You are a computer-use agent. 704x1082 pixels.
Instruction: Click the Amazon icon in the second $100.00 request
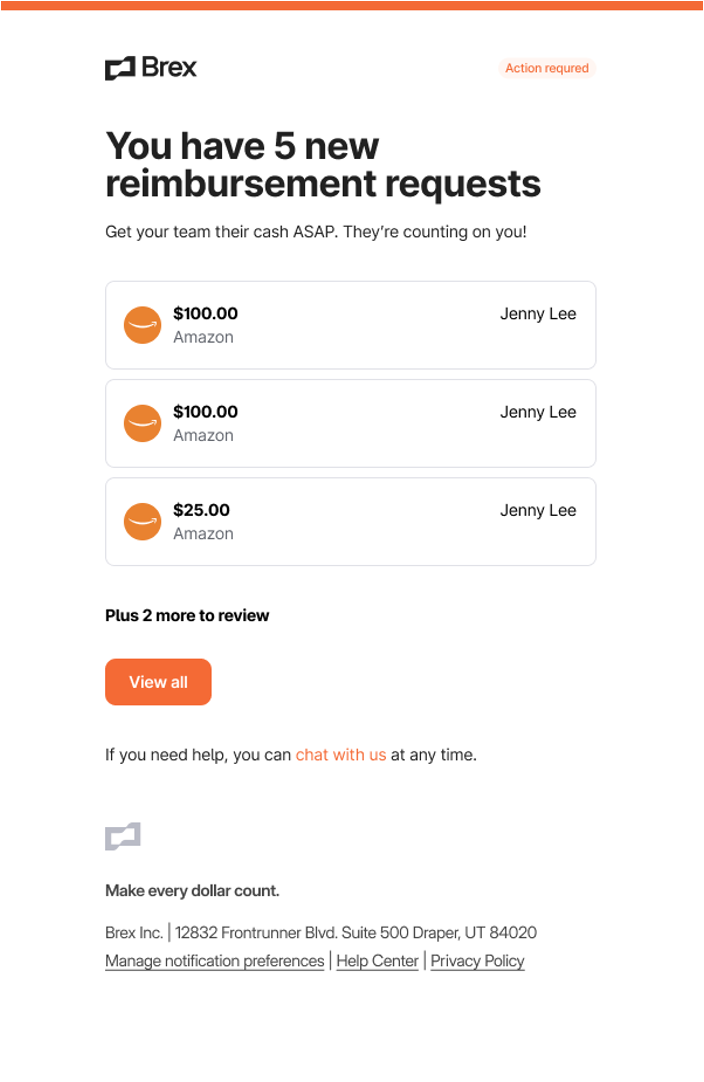142,423
